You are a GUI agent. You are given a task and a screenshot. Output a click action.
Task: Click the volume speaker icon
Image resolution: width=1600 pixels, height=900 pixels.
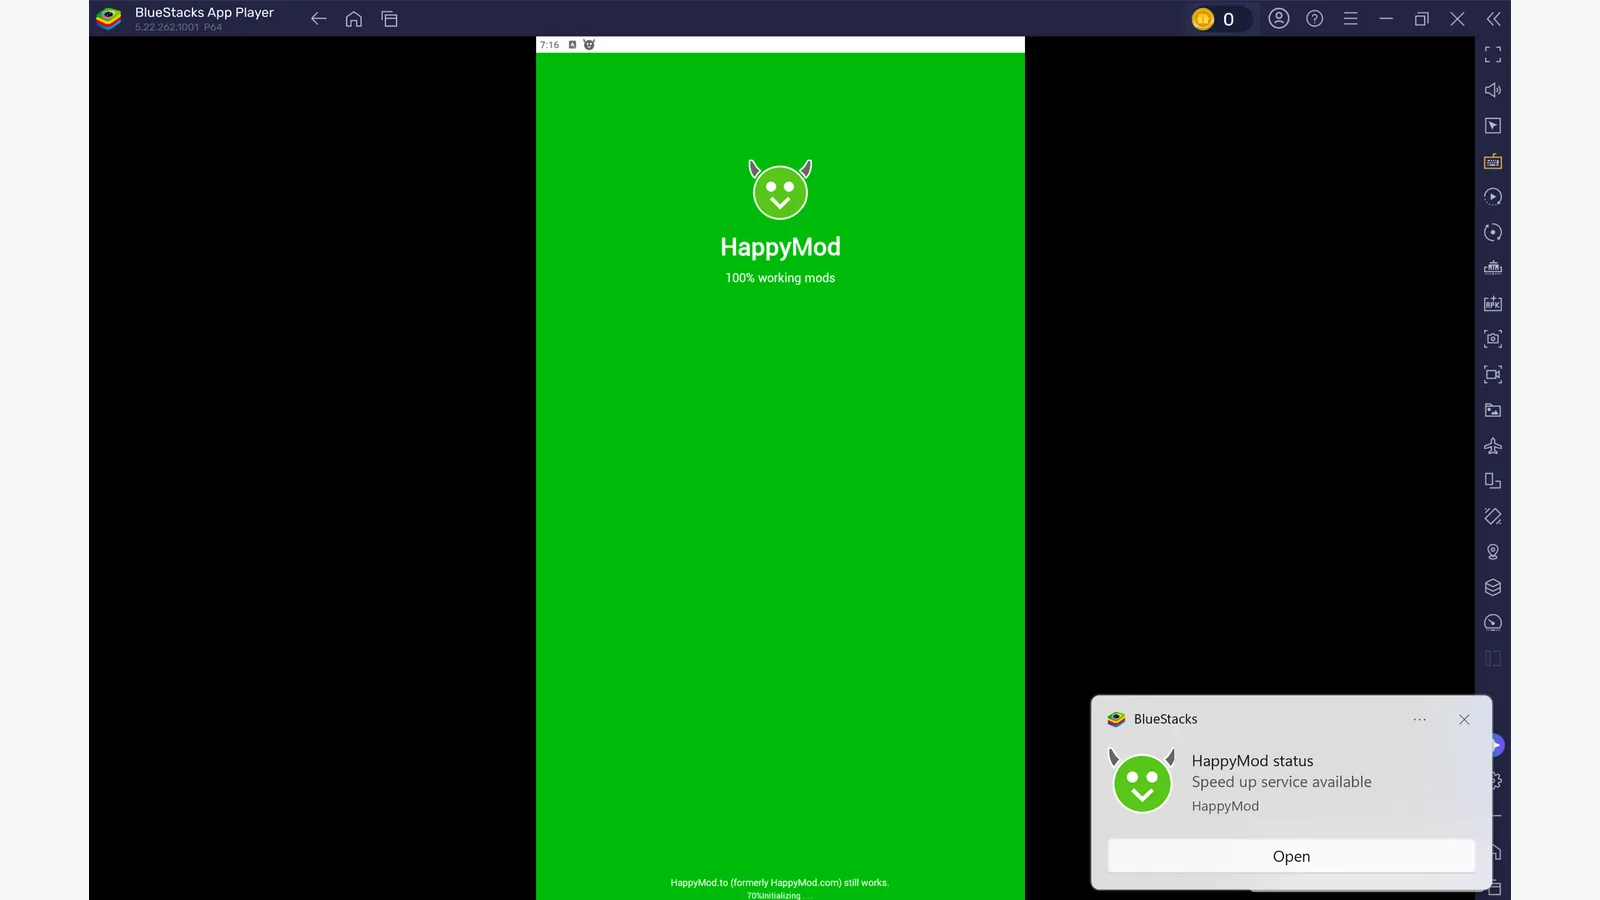point(1493,90)
